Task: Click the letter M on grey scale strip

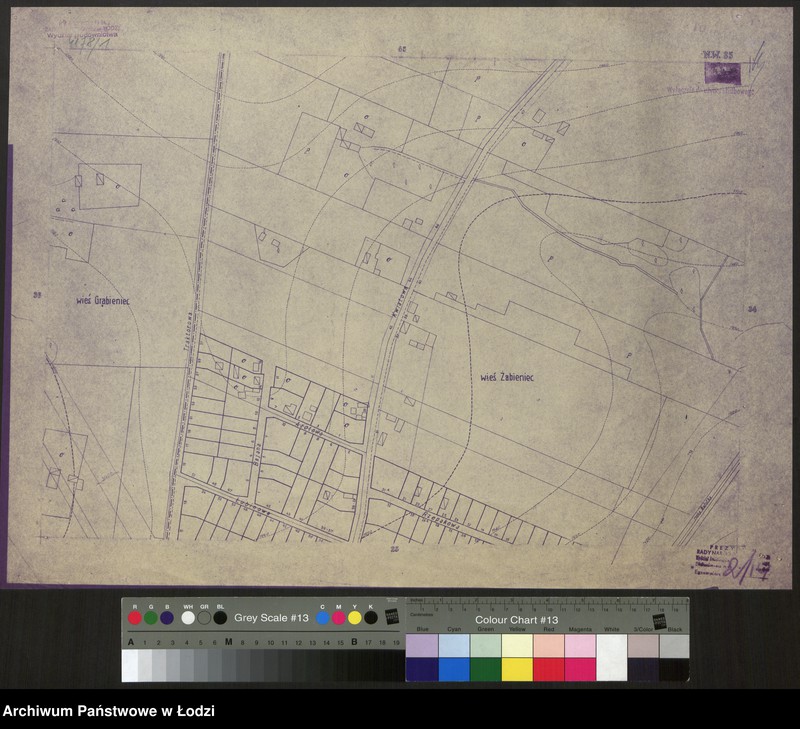Action: coord(229,641)
